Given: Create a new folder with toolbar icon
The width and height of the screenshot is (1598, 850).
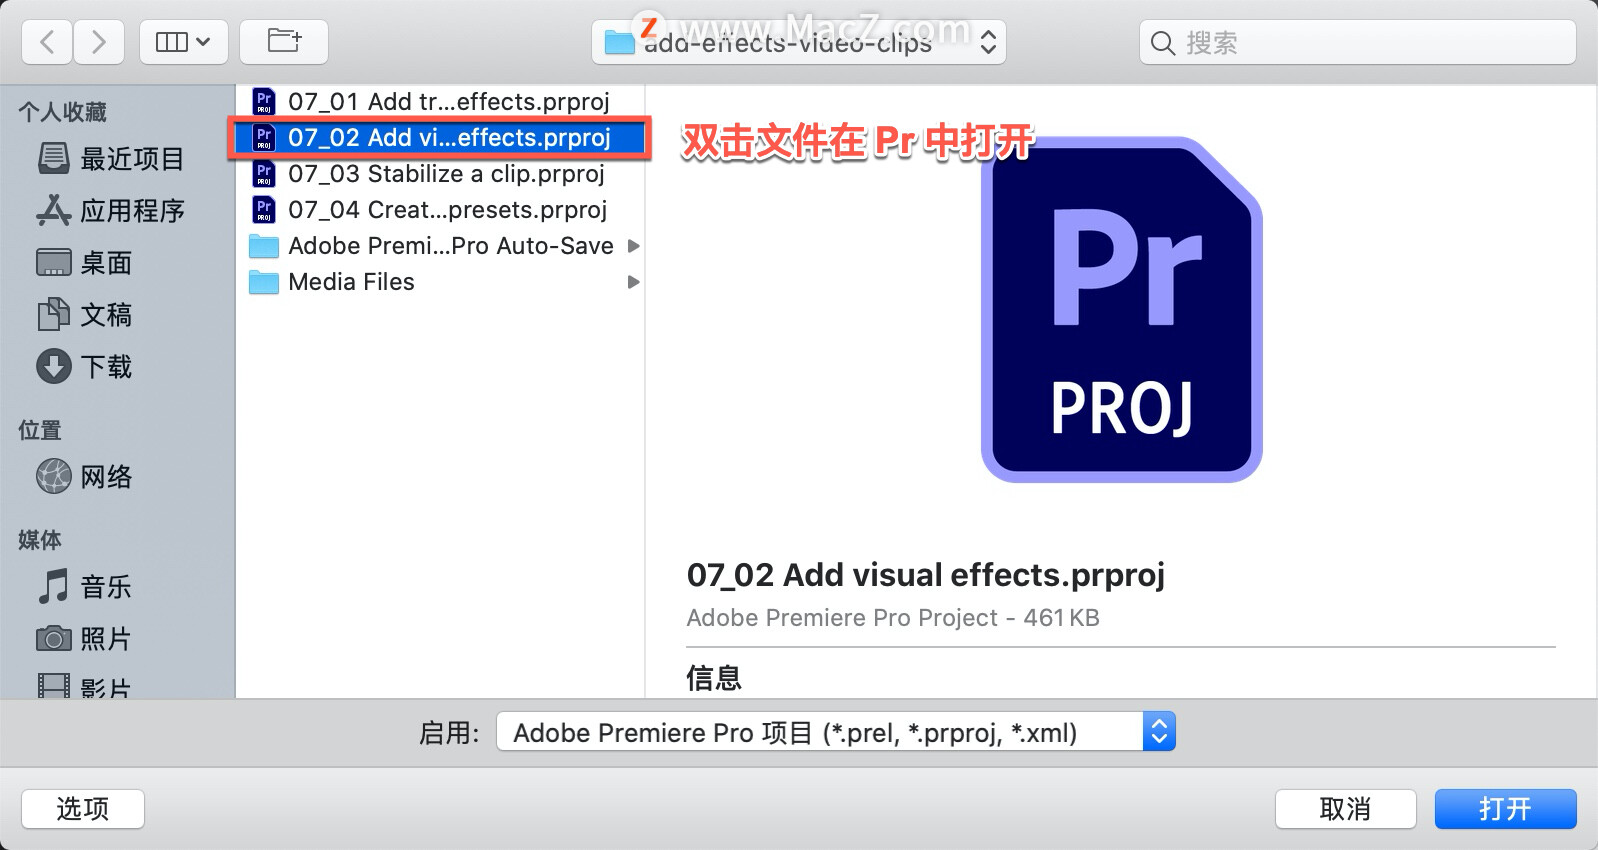Looking at the screenshot, I should [284, 42].
